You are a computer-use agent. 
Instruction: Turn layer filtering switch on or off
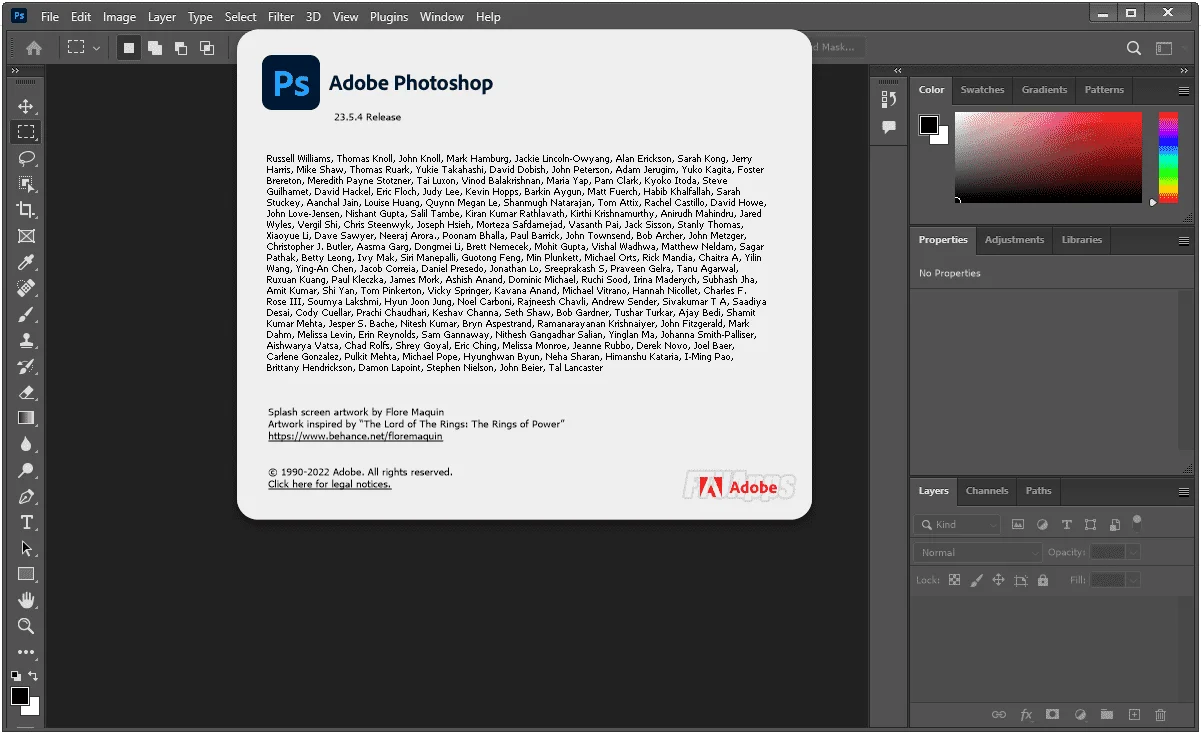[x=1137, y=522]
